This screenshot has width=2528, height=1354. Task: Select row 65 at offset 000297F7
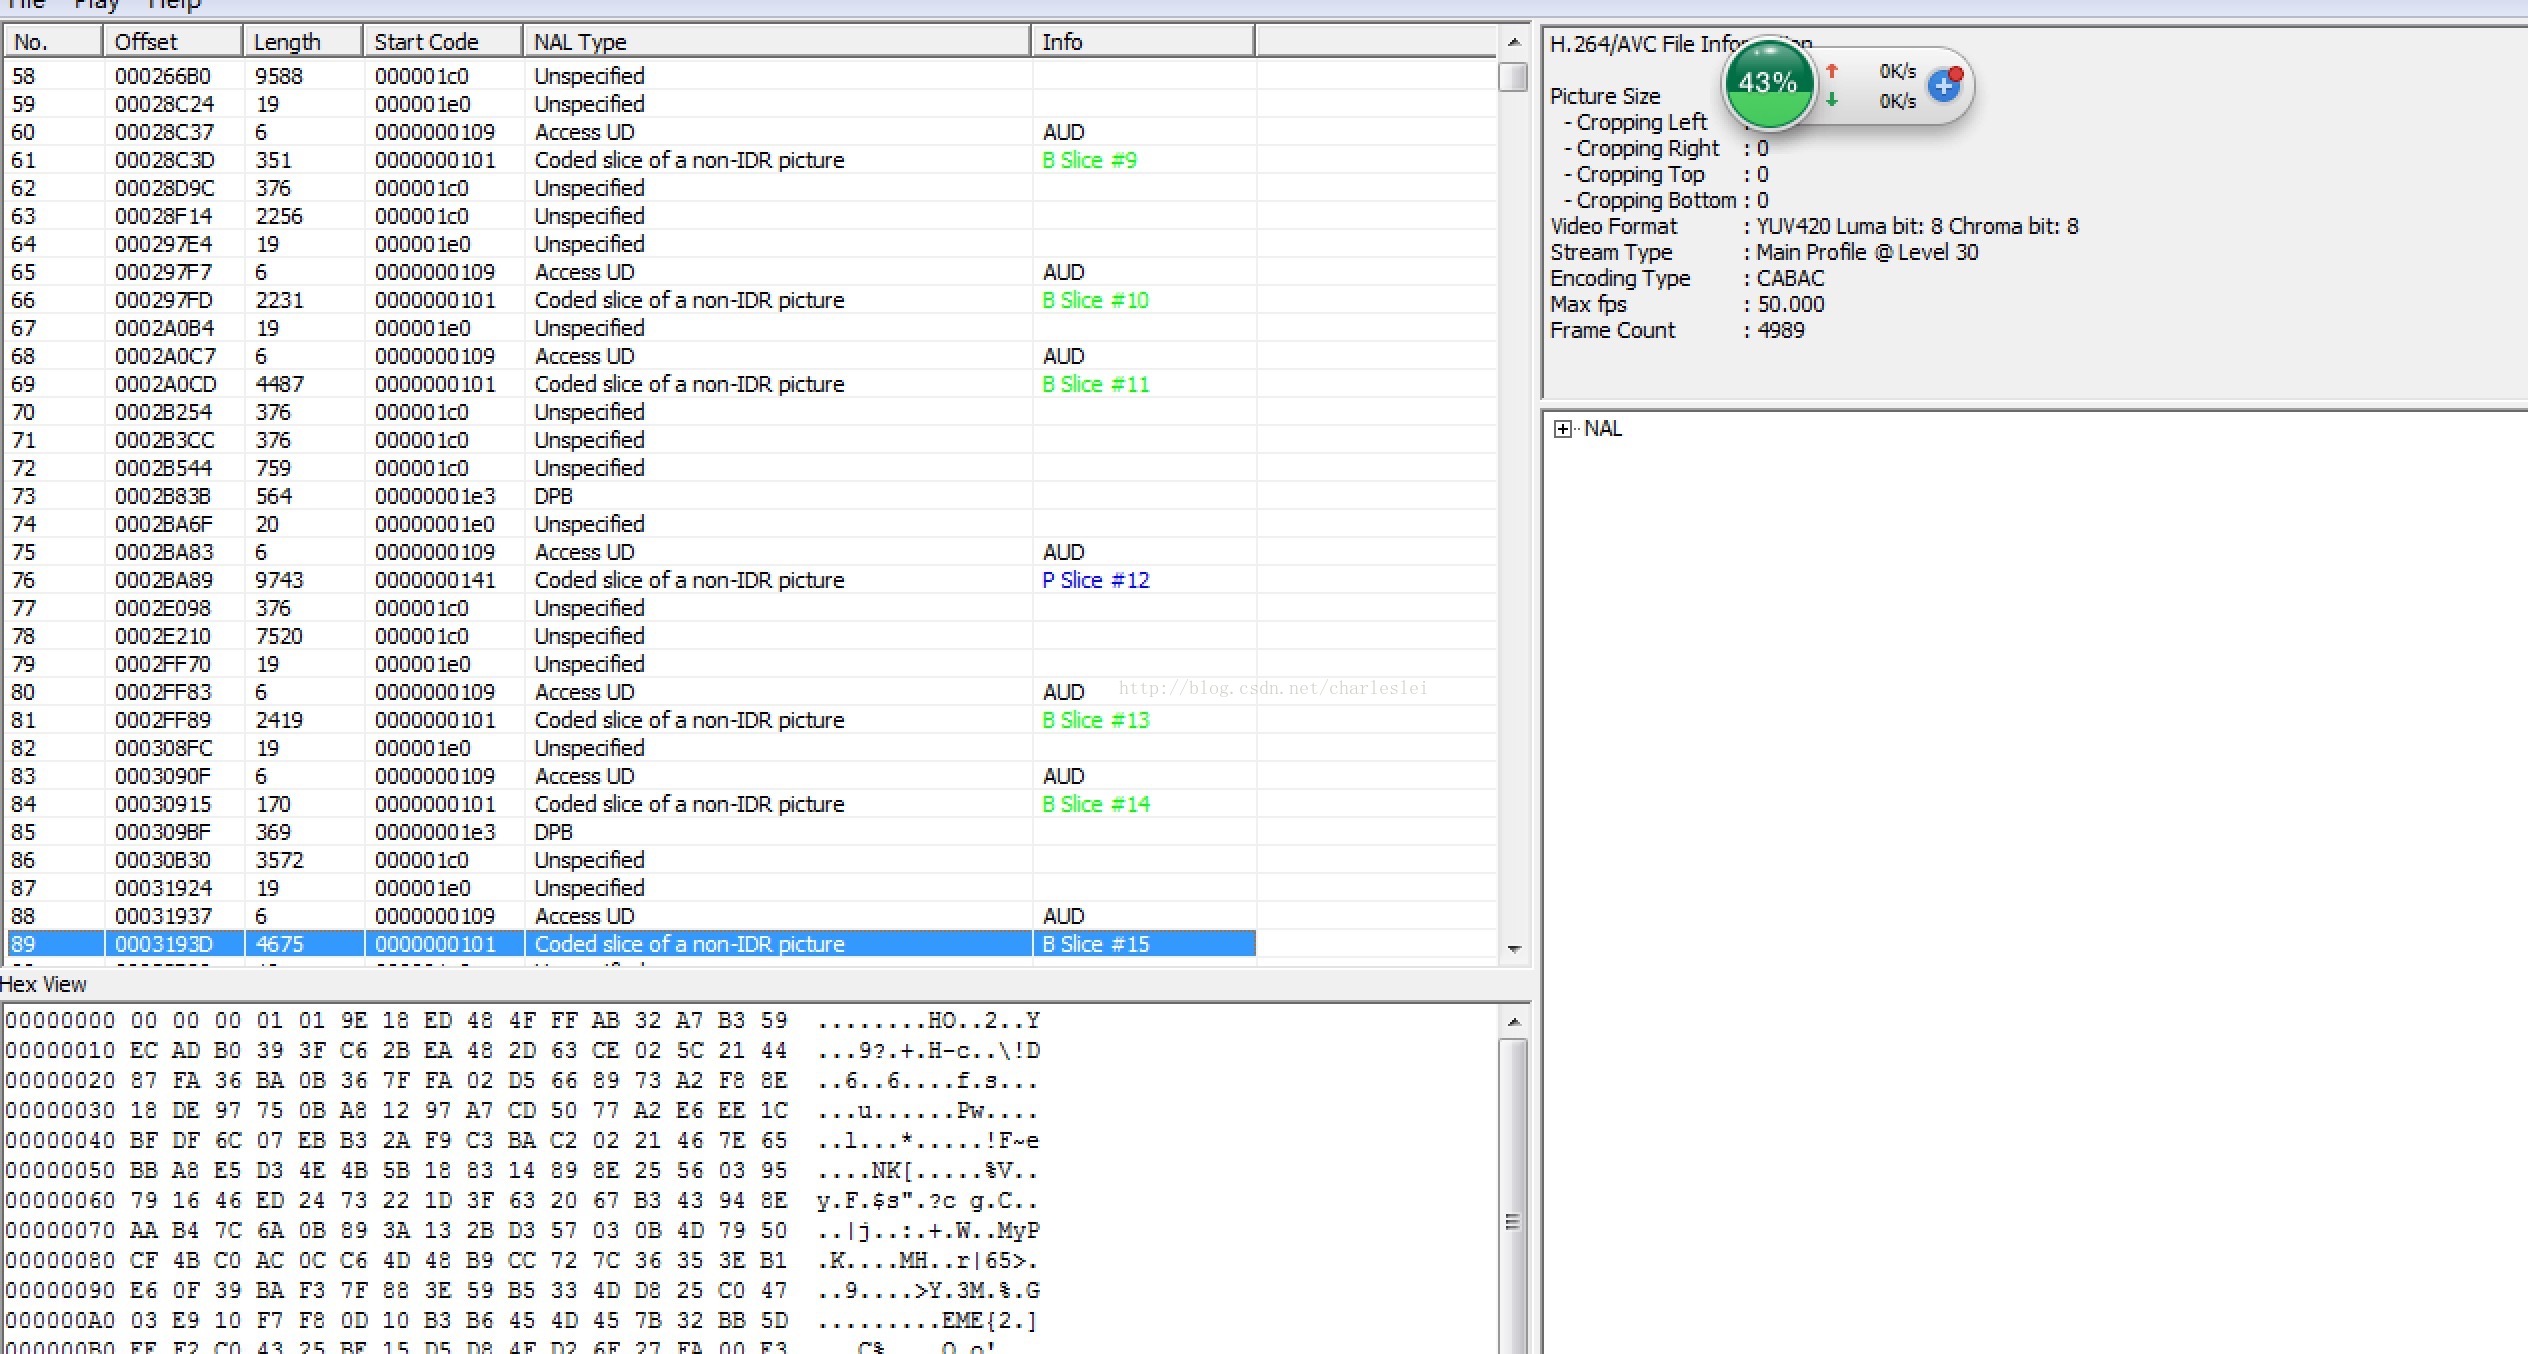631,272
